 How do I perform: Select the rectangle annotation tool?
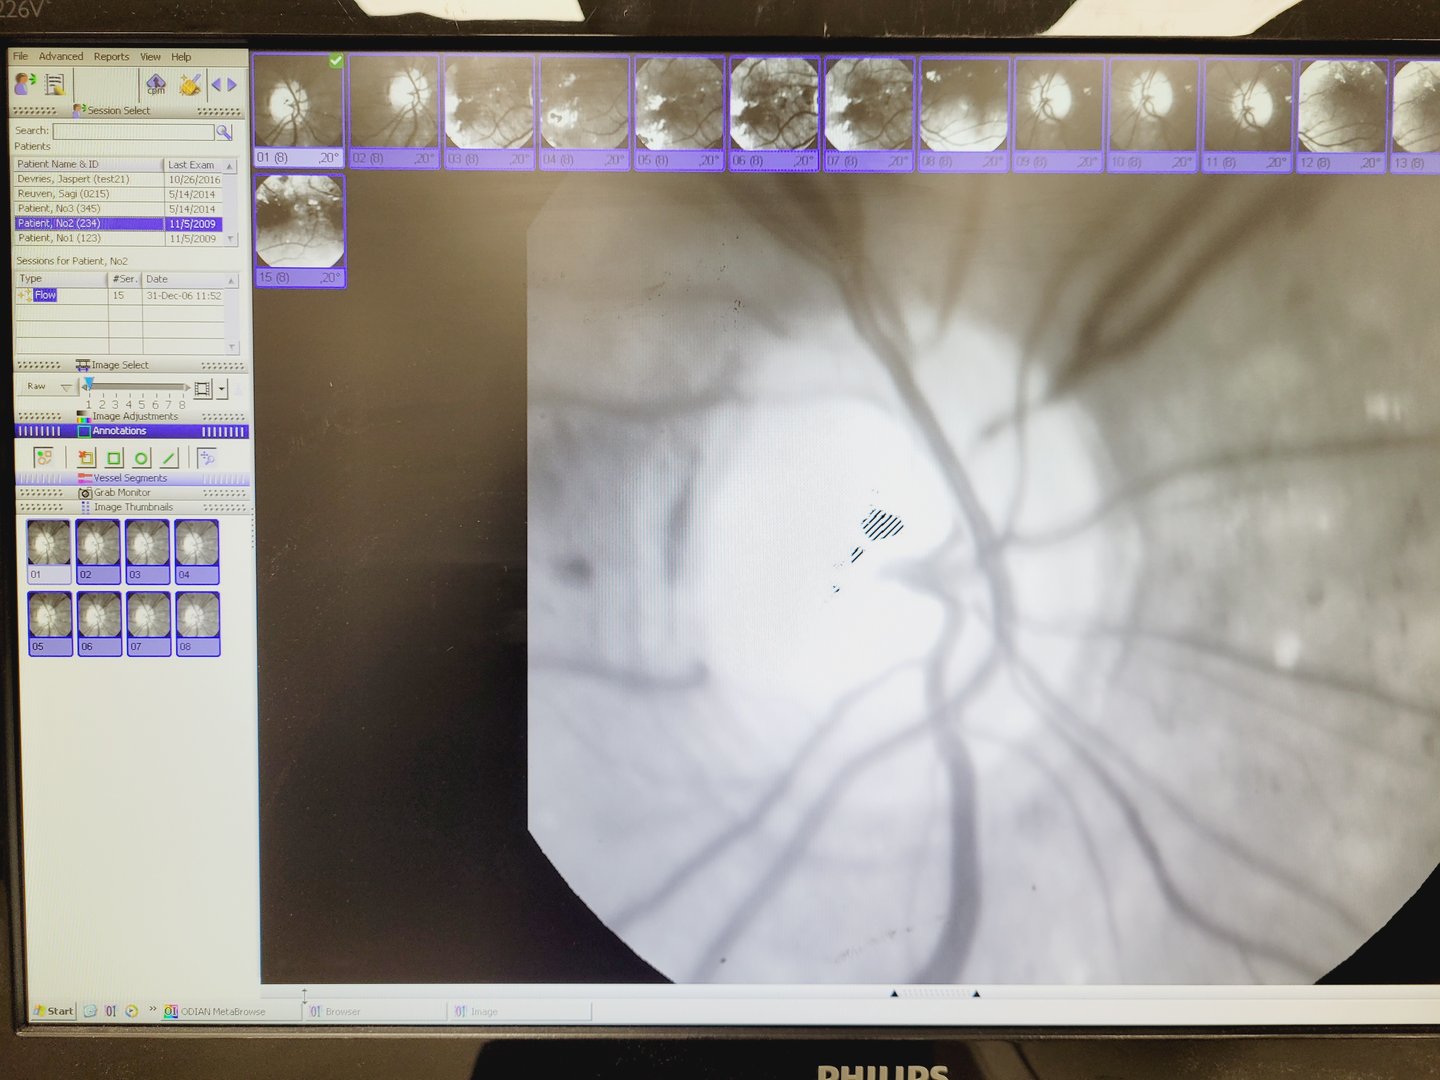coord(114,458)
